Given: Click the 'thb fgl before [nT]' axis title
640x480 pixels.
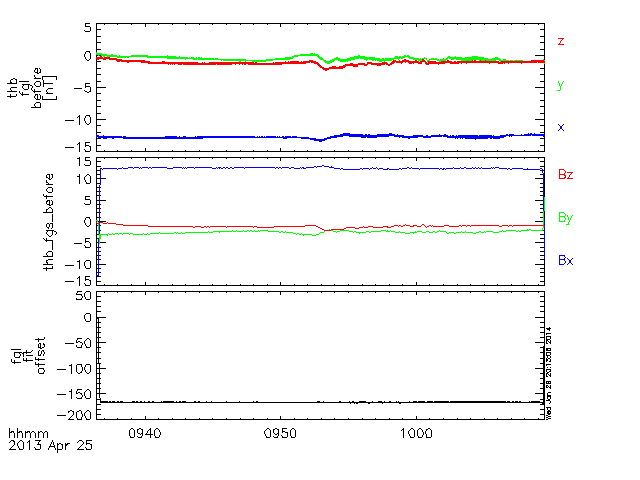Looking at the screenshot, I should (x=32, y=88).
